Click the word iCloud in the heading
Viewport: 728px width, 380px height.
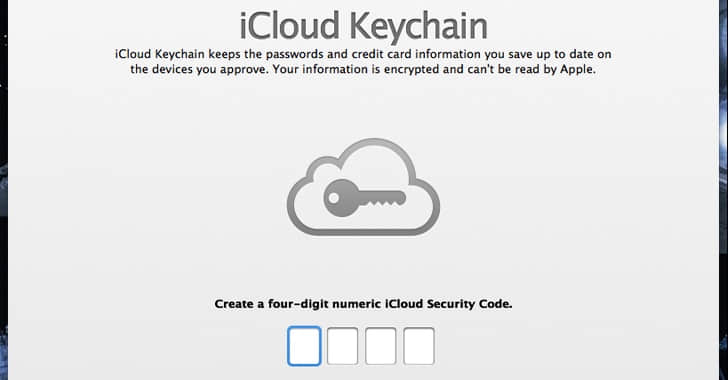[x=289, y=26]
